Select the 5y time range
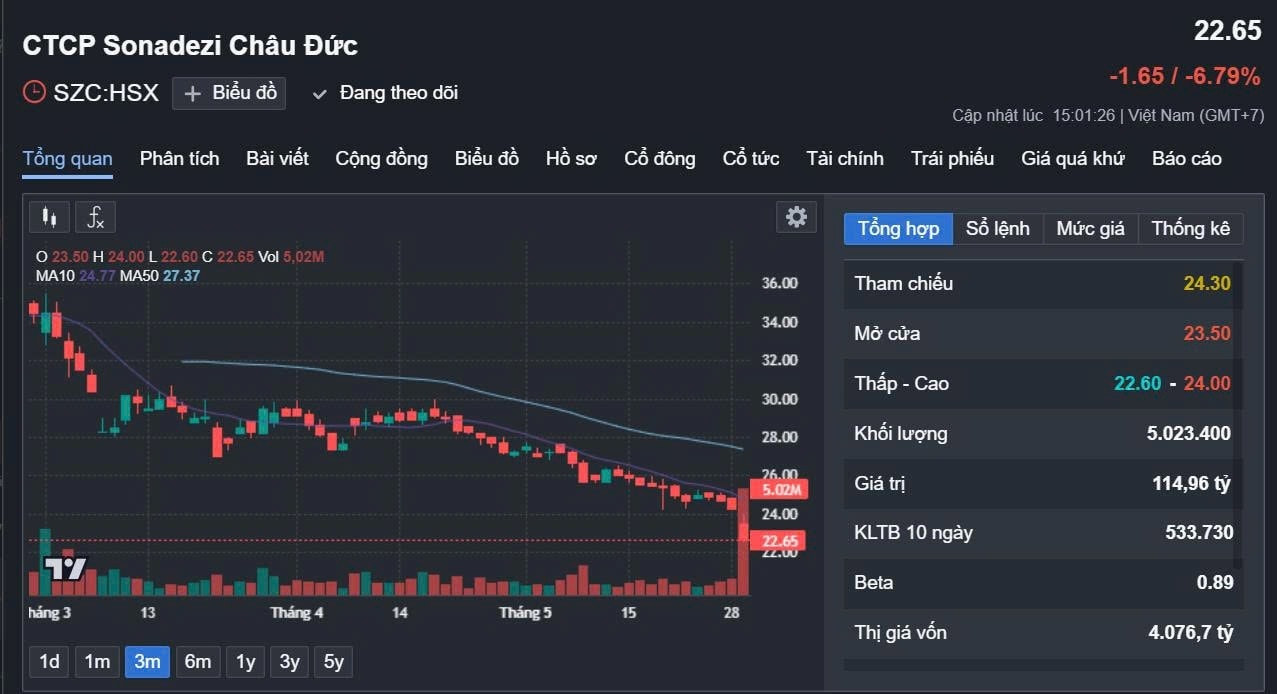Image resolution: width=1277 pixels, height=694 pixels. click(334, 661)
